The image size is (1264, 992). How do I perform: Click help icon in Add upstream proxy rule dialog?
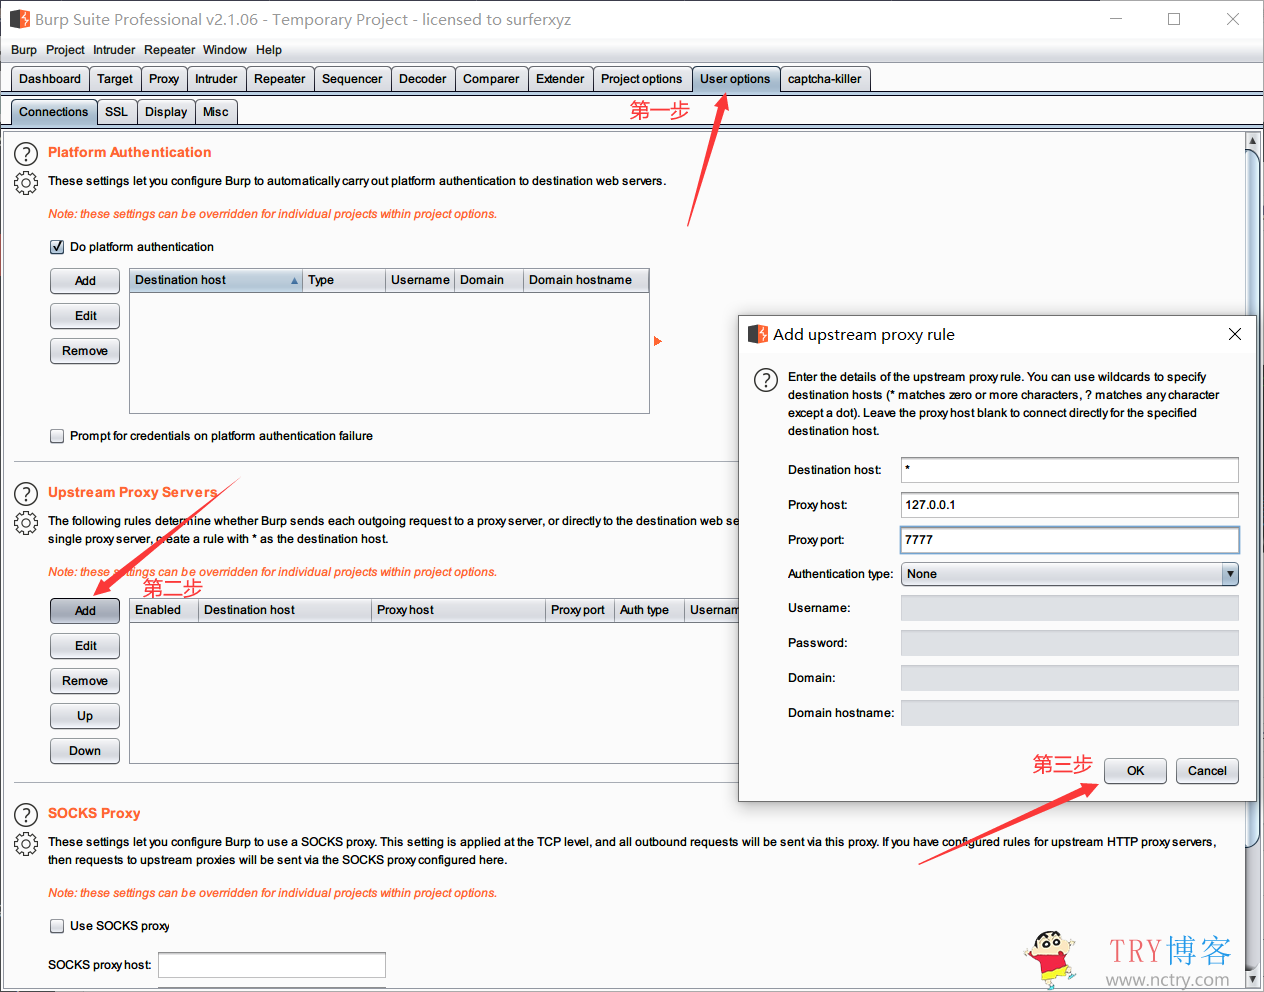765,380
